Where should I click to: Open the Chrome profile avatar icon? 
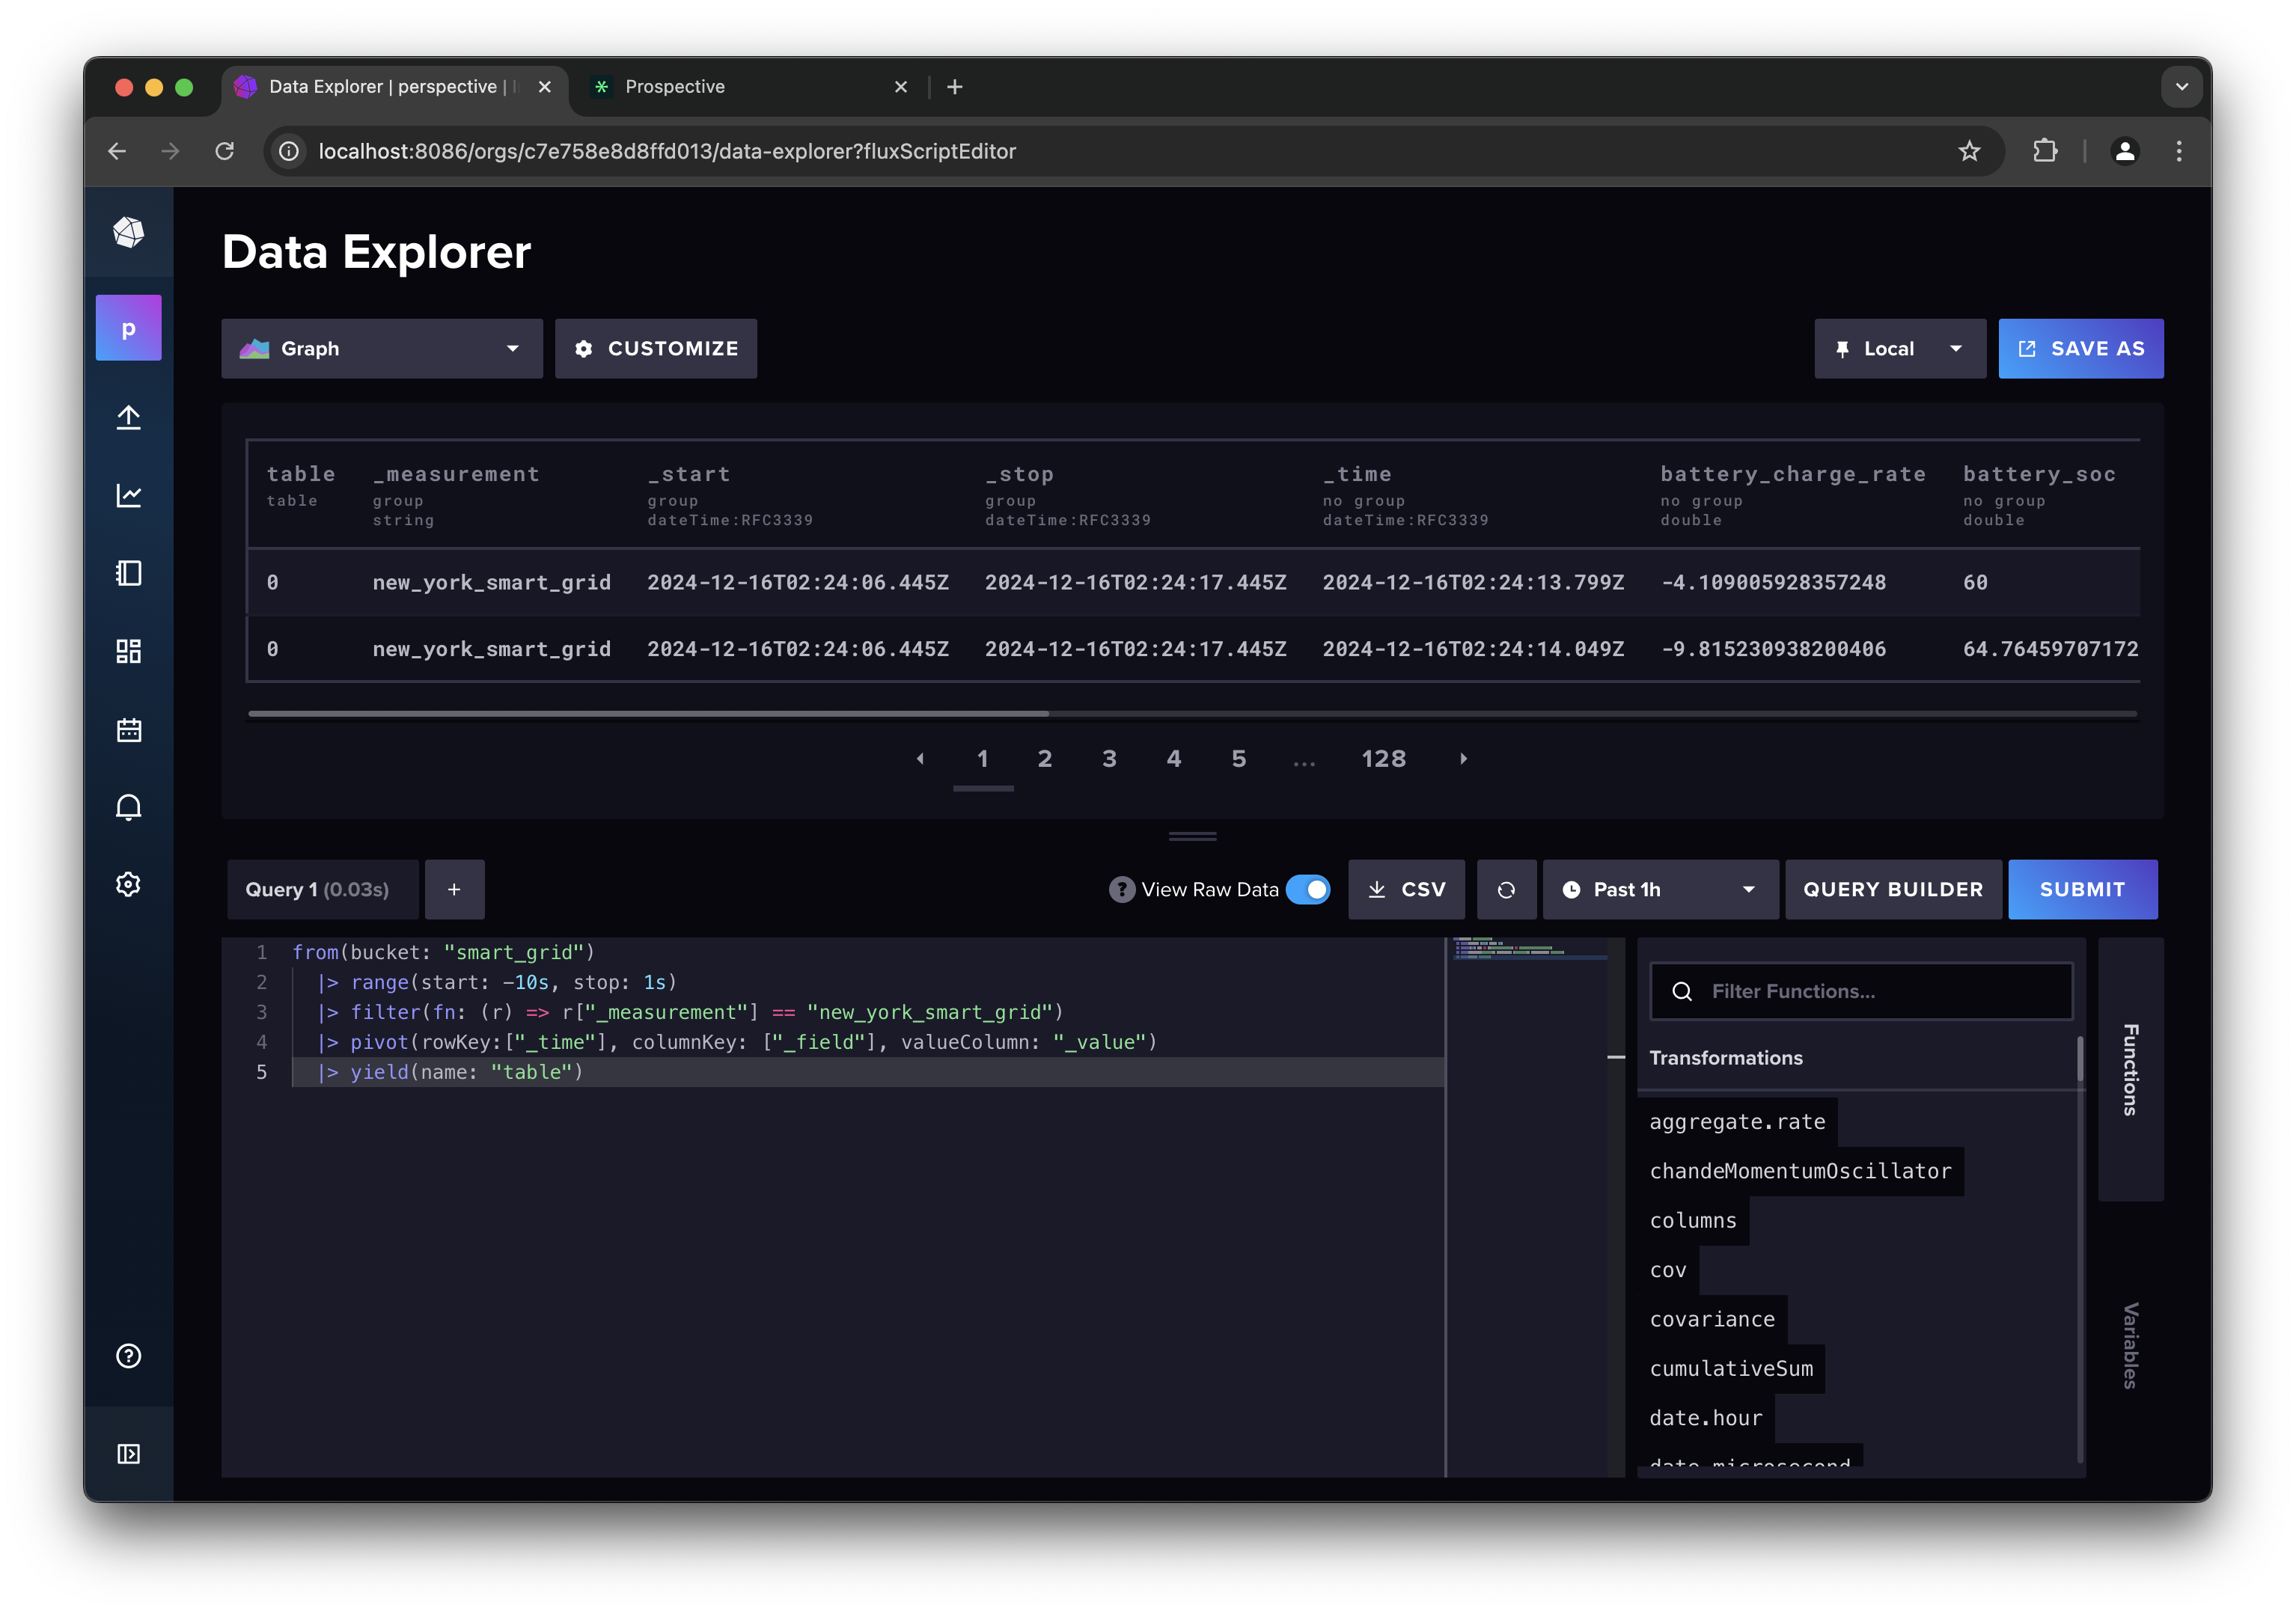click(x=2125, y=151)
